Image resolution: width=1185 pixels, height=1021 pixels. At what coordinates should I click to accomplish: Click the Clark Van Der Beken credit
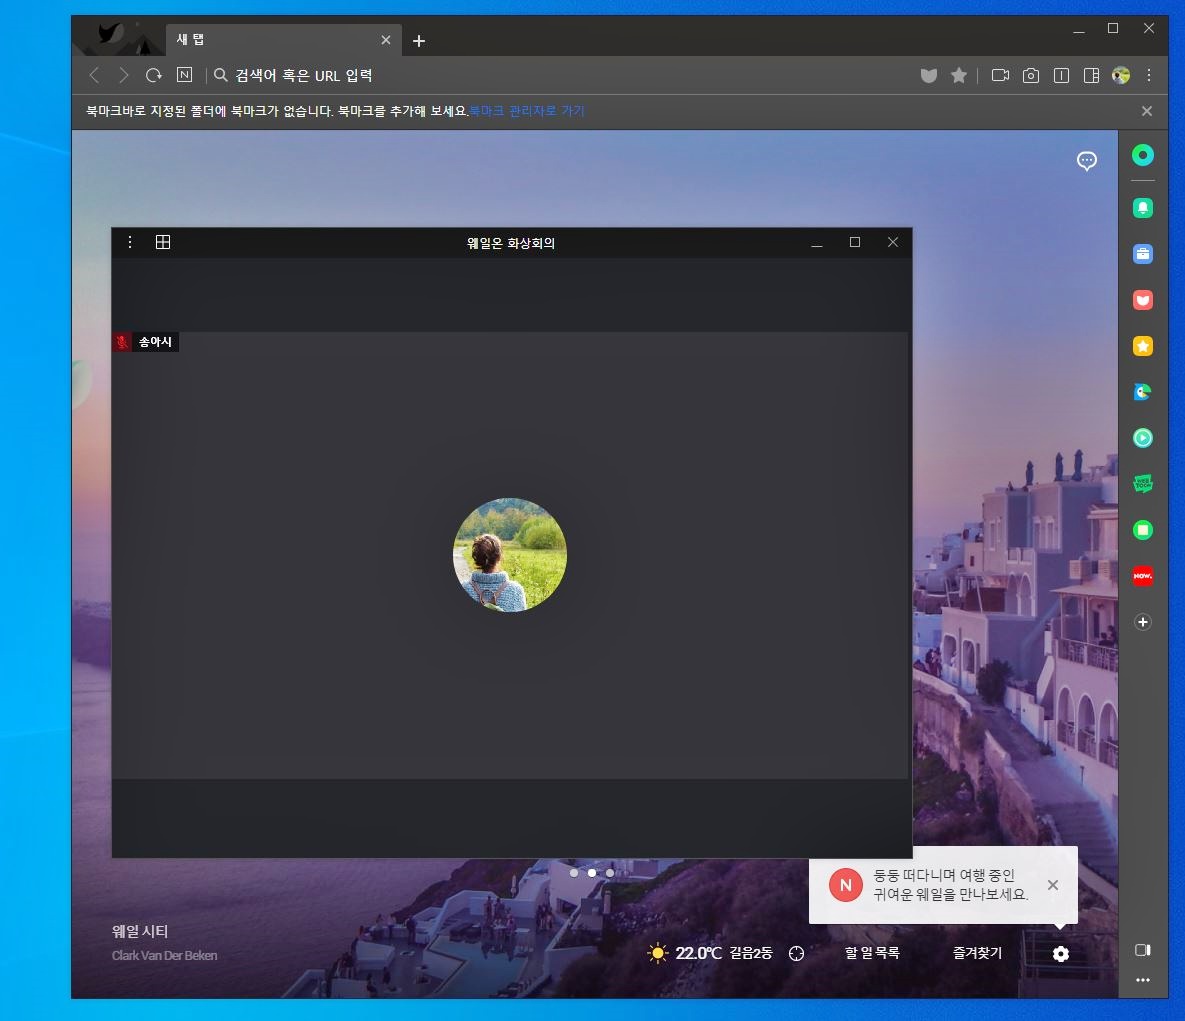coord(165,955)
